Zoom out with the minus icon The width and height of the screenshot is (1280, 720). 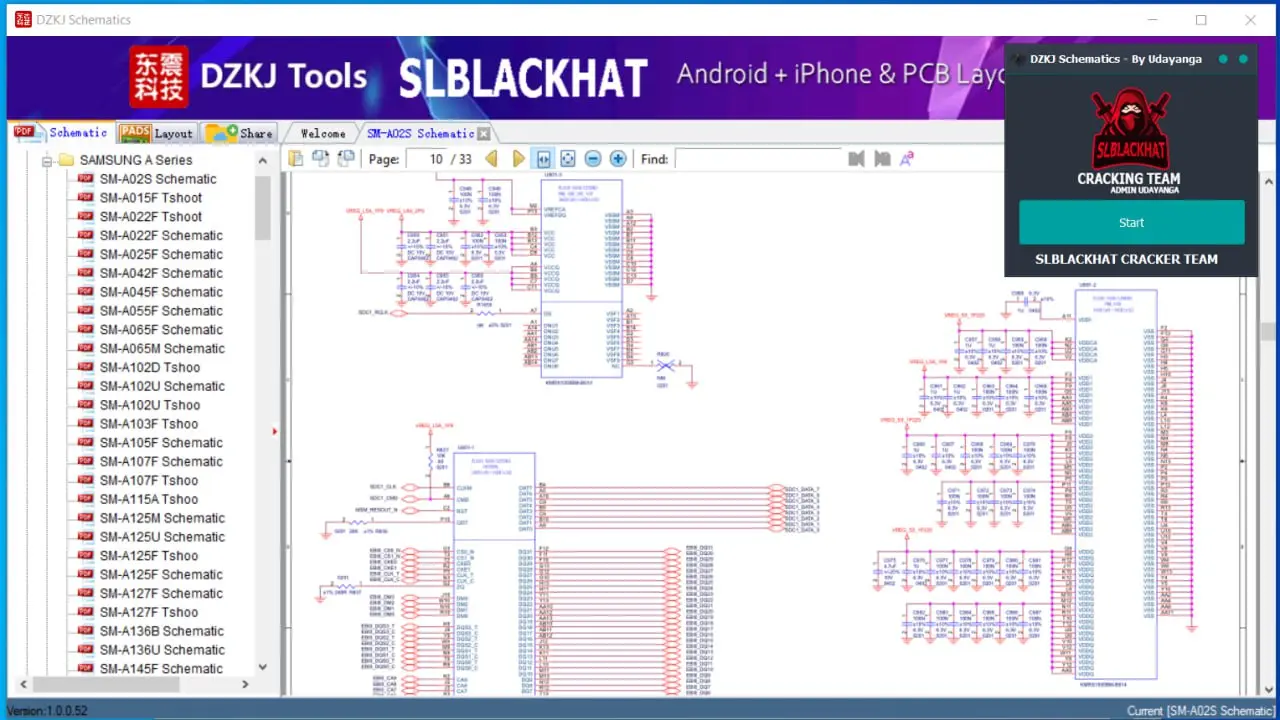click(593, 158)
